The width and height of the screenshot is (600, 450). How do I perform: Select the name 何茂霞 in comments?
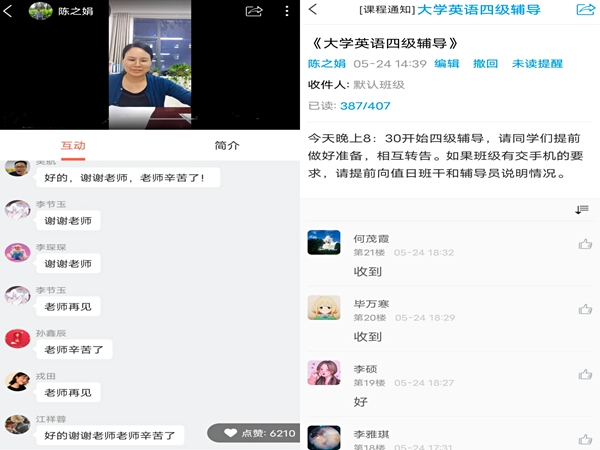point(371,239)
